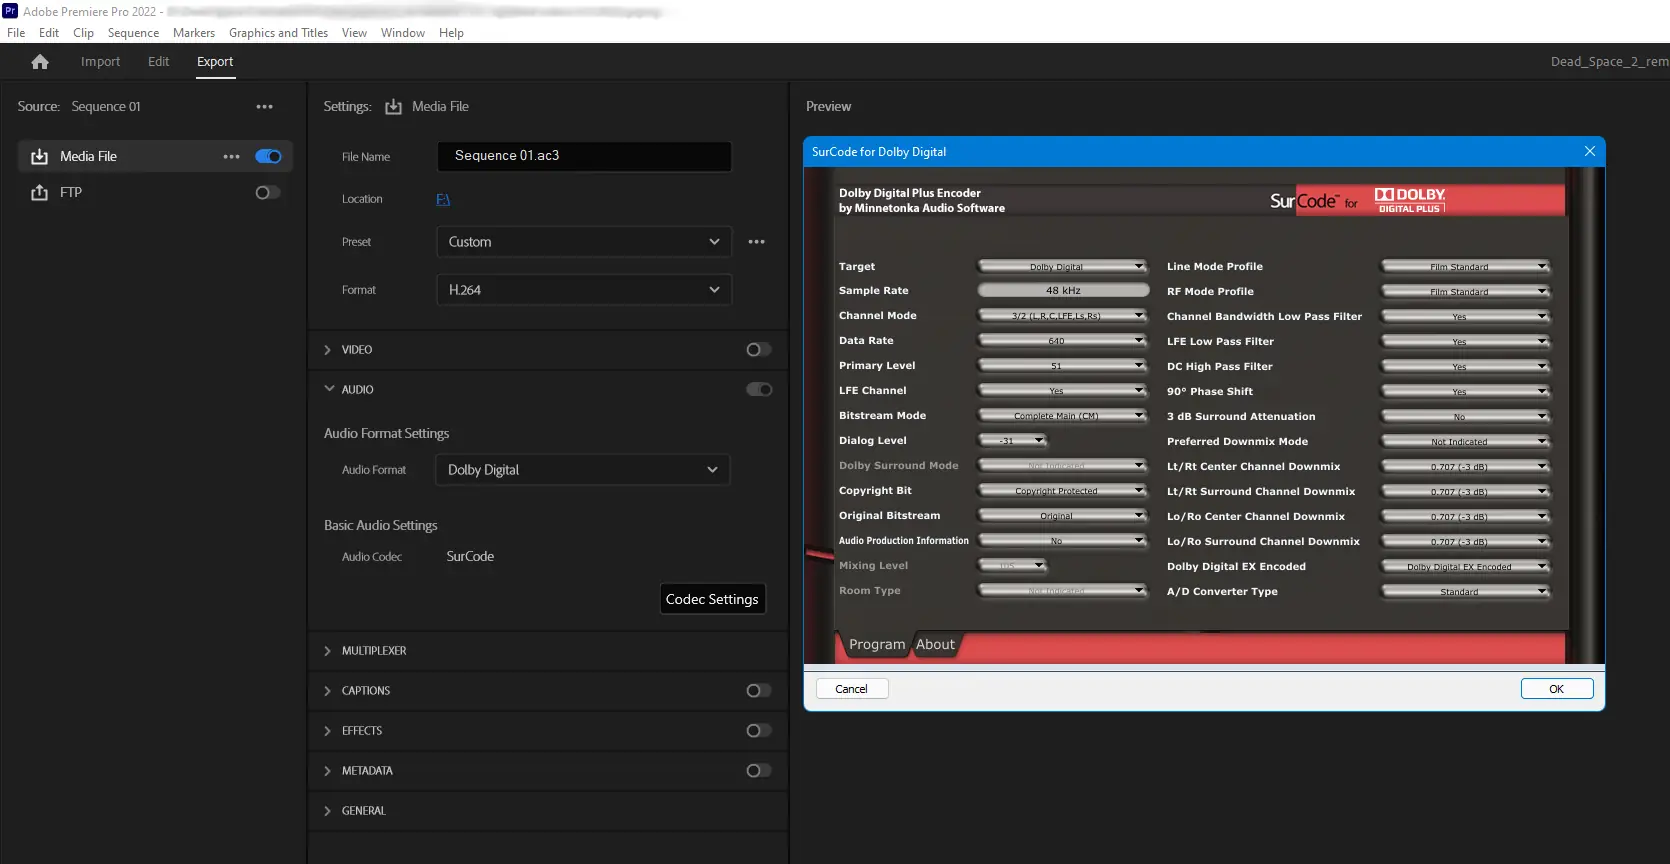Screen dimensions: 1670x864
Task: Open Media File destination options menu
Action: point(231,157)
